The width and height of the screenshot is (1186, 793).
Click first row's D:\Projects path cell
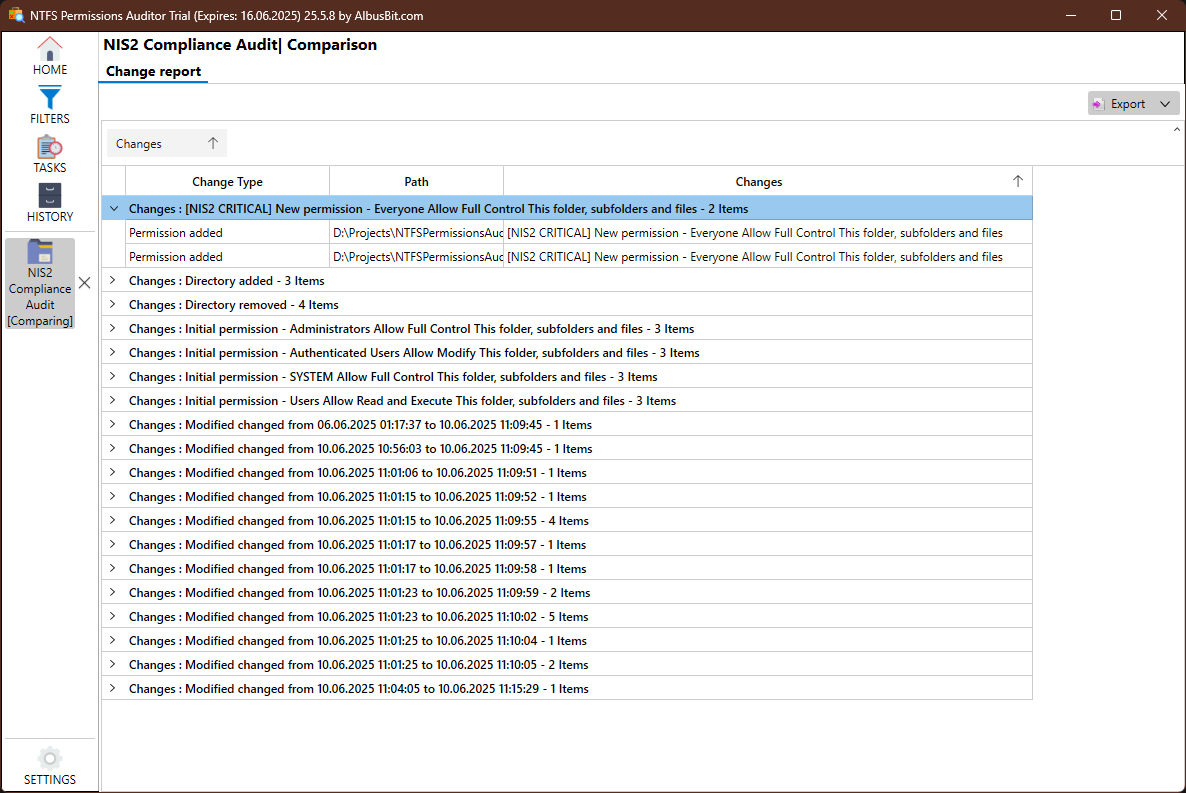pos(417,233)
